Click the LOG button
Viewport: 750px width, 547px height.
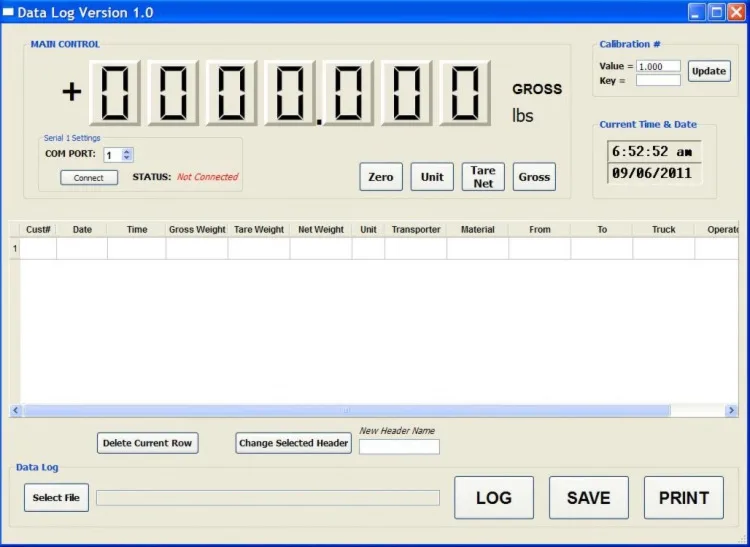click(x=494, y=498)
